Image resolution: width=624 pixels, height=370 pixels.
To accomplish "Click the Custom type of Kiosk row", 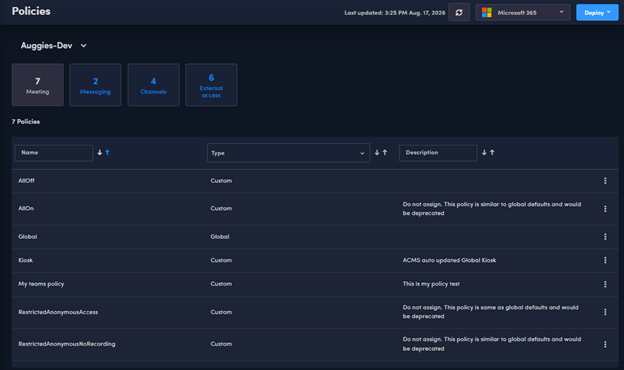I will point(221,260).
